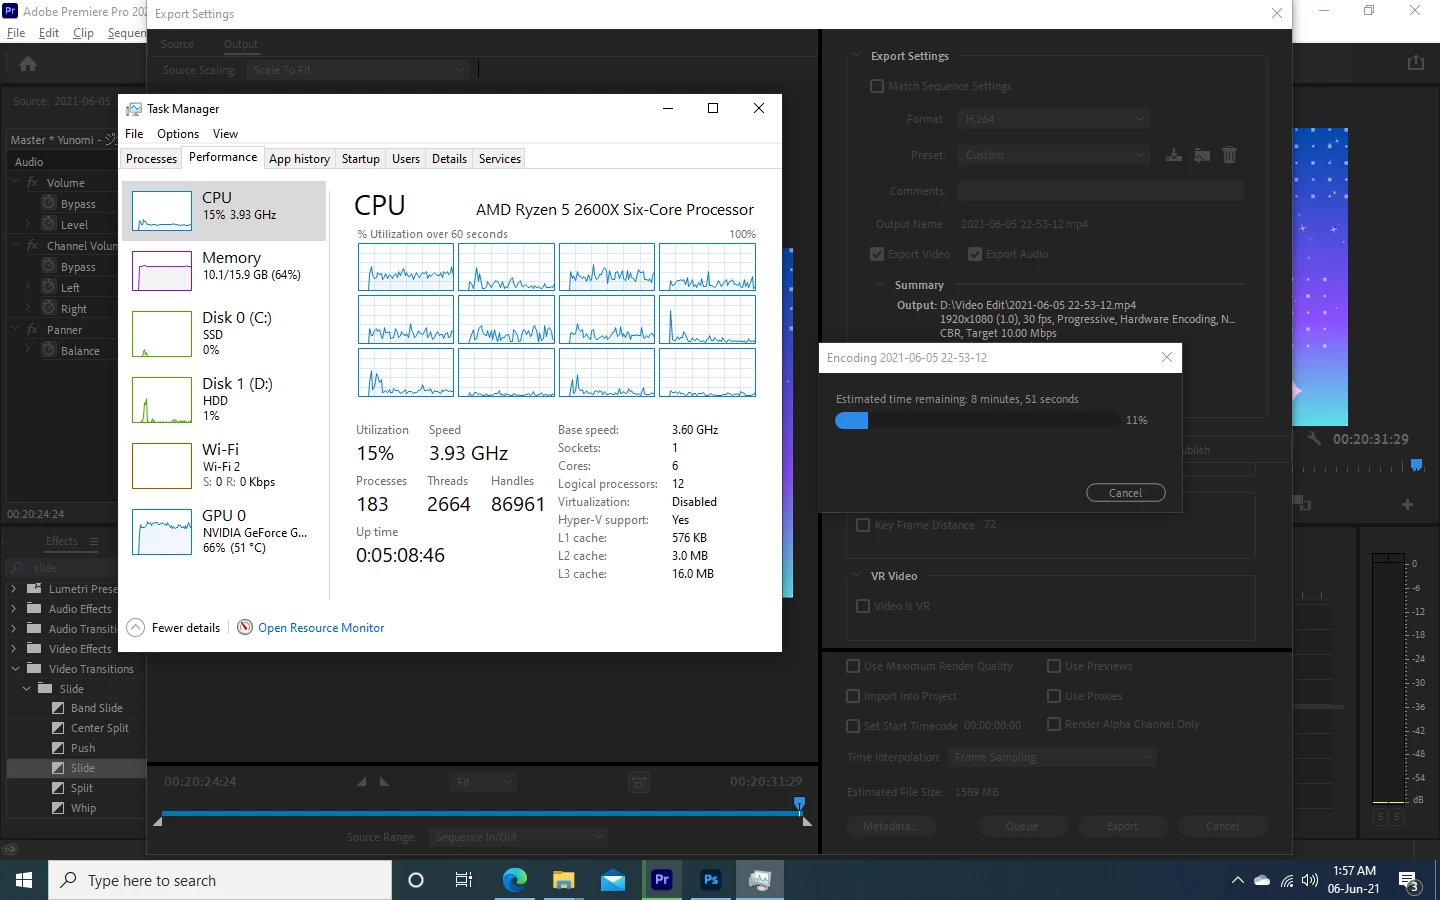Click the Set Out Point triangle icon

pos(384,782)
